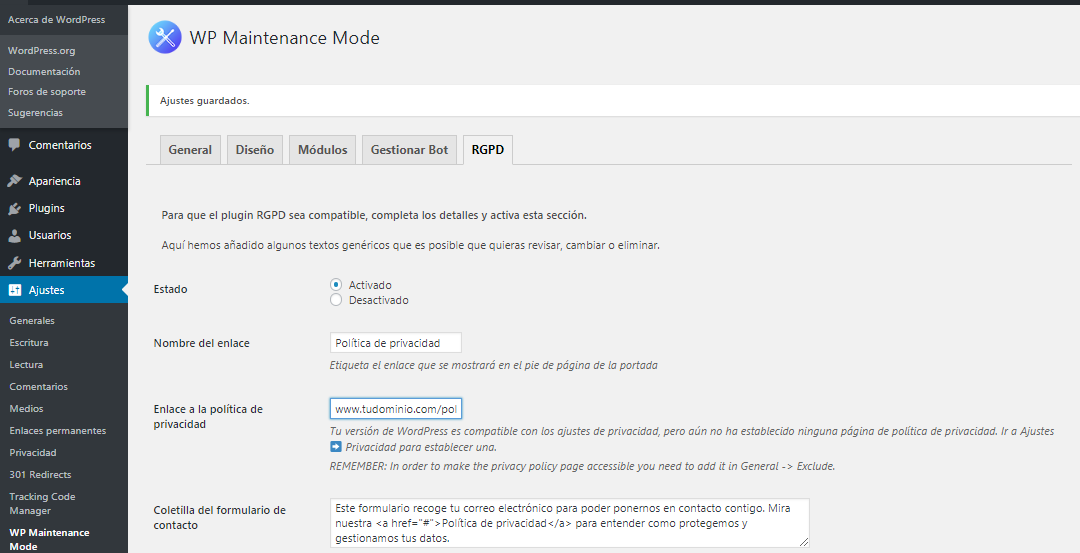
Task: Open the Documentación link
Action: 44,71
